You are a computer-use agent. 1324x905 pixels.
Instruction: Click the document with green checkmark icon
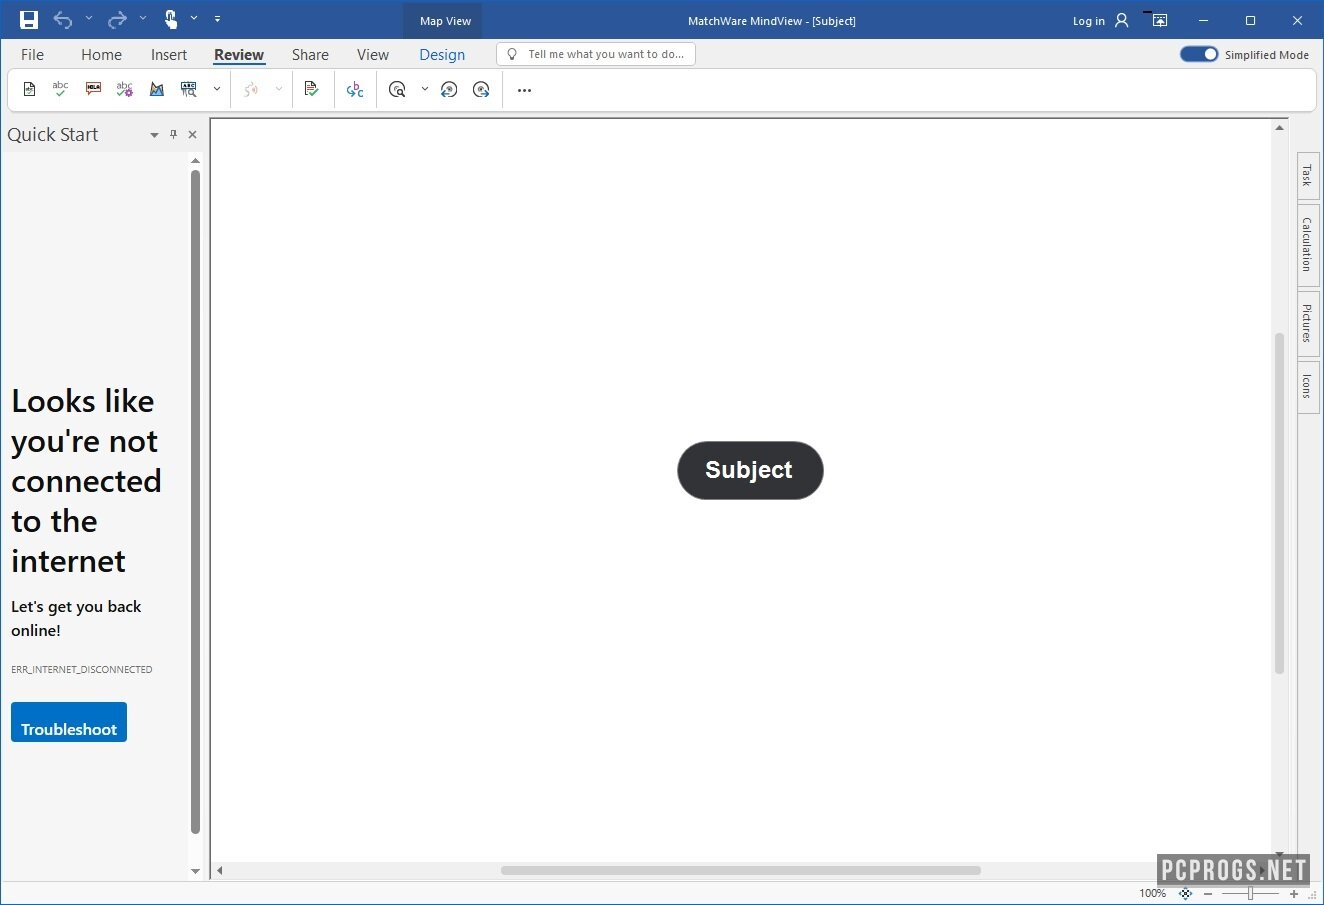click(x=312, y=89)
